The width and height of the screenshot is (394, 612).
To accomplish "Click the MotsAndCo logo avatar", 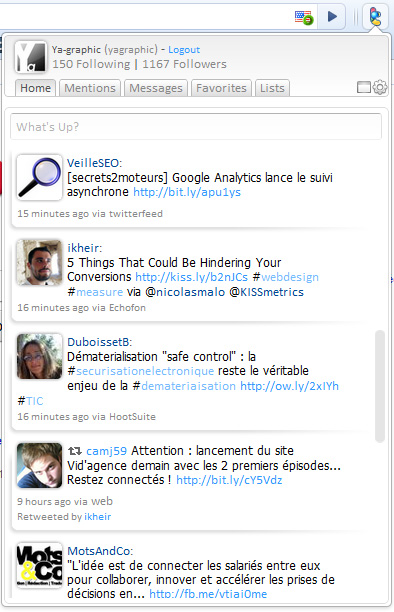I will coord(39,565).
